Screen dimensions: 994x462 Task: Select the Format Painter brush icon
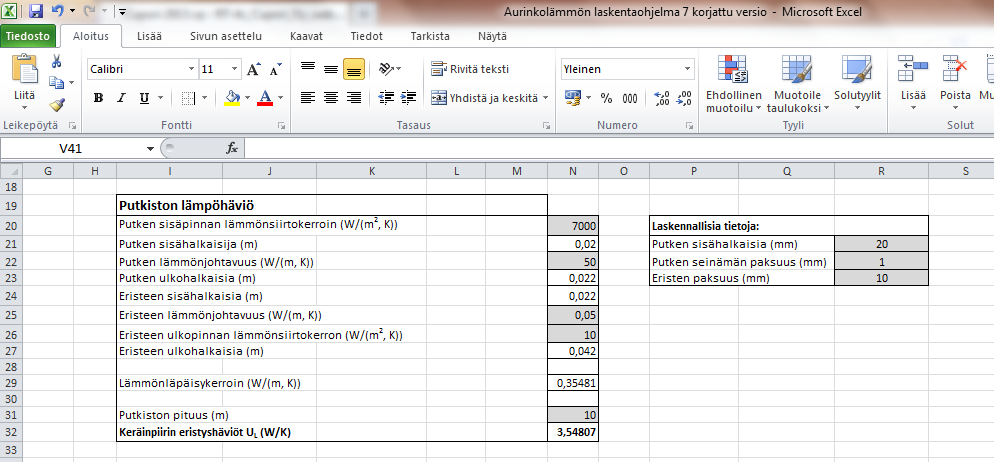(x=56, y=104)
